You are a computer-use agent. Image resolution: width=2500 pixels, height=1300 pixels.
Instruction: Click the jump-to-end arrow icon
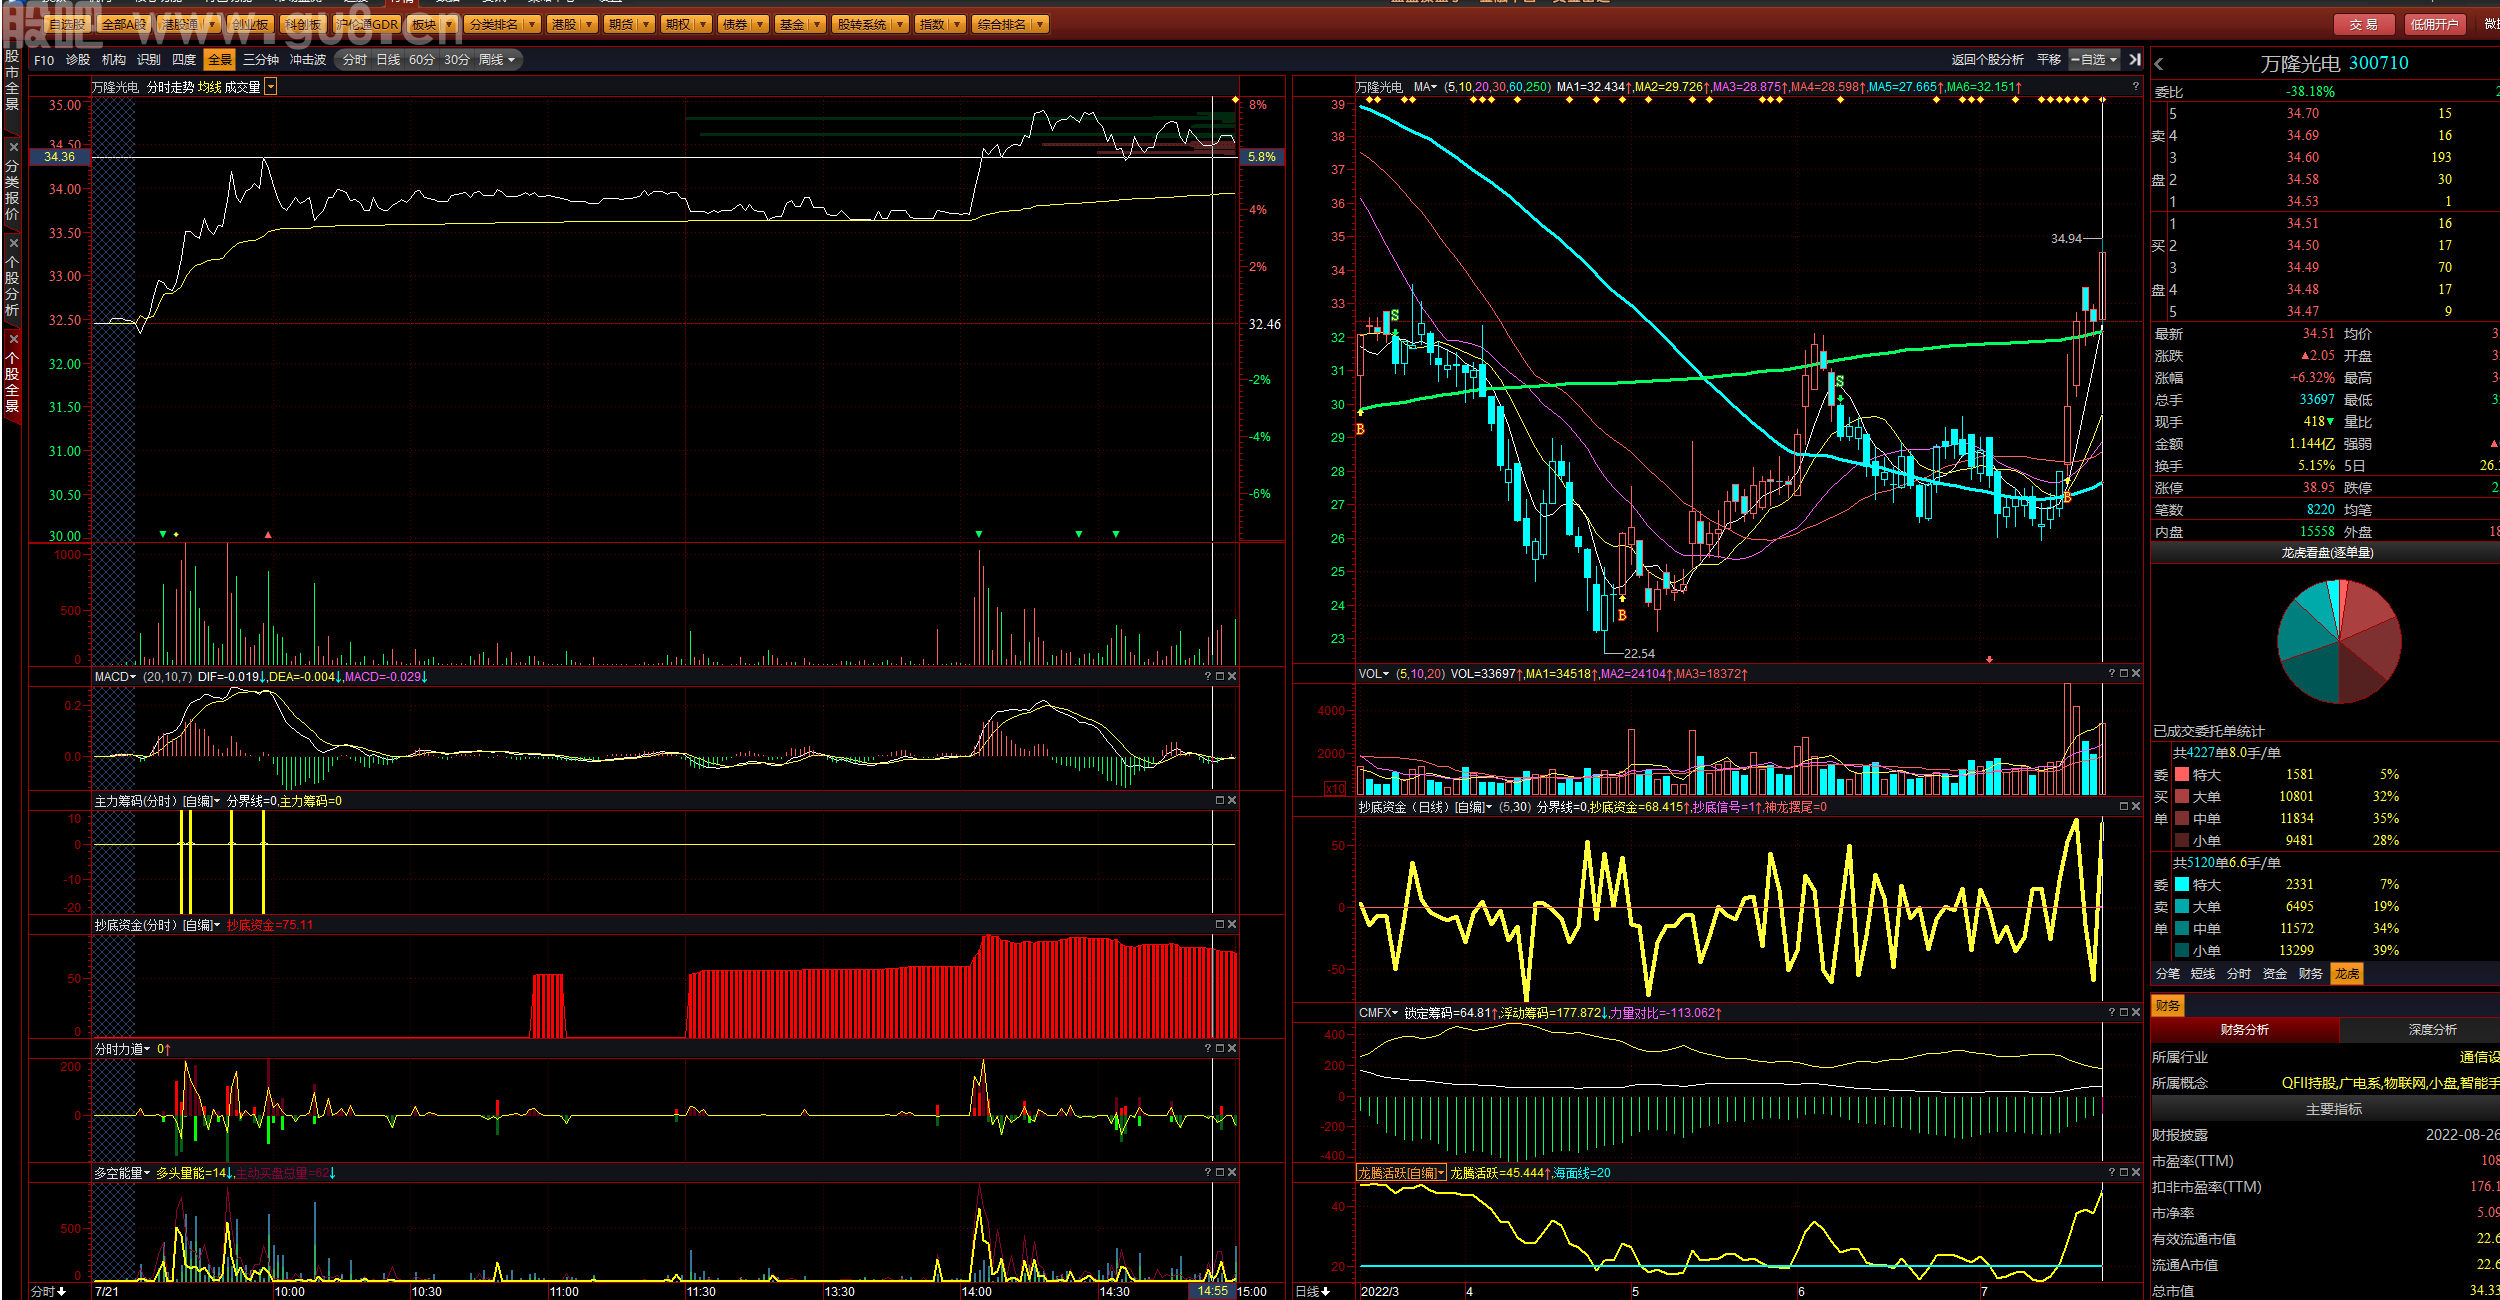click(x=2135, y=60)
